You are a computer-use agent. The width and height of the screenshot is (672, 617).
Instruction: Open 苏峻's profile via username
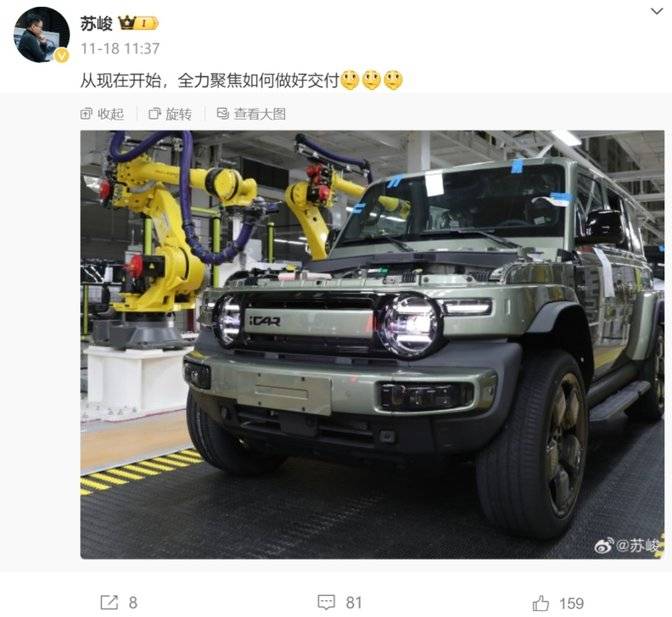point(96,24)
